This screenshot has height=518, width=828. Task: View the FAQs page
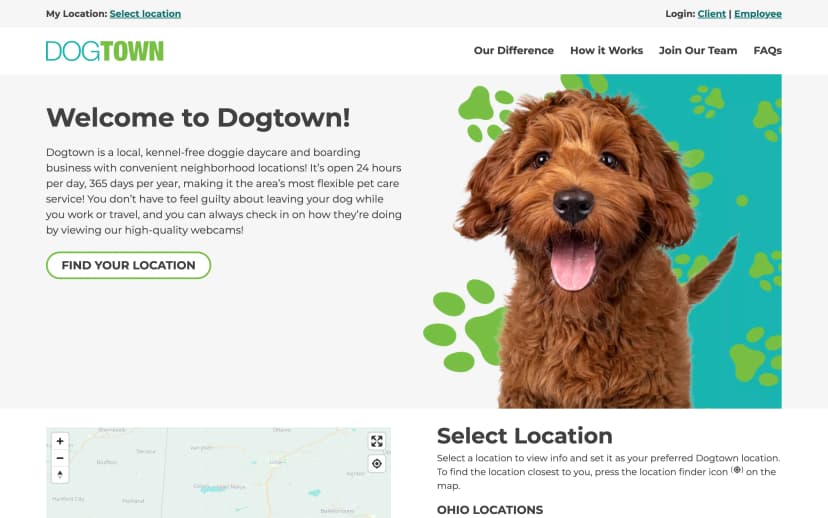click(x=767, y=51)
